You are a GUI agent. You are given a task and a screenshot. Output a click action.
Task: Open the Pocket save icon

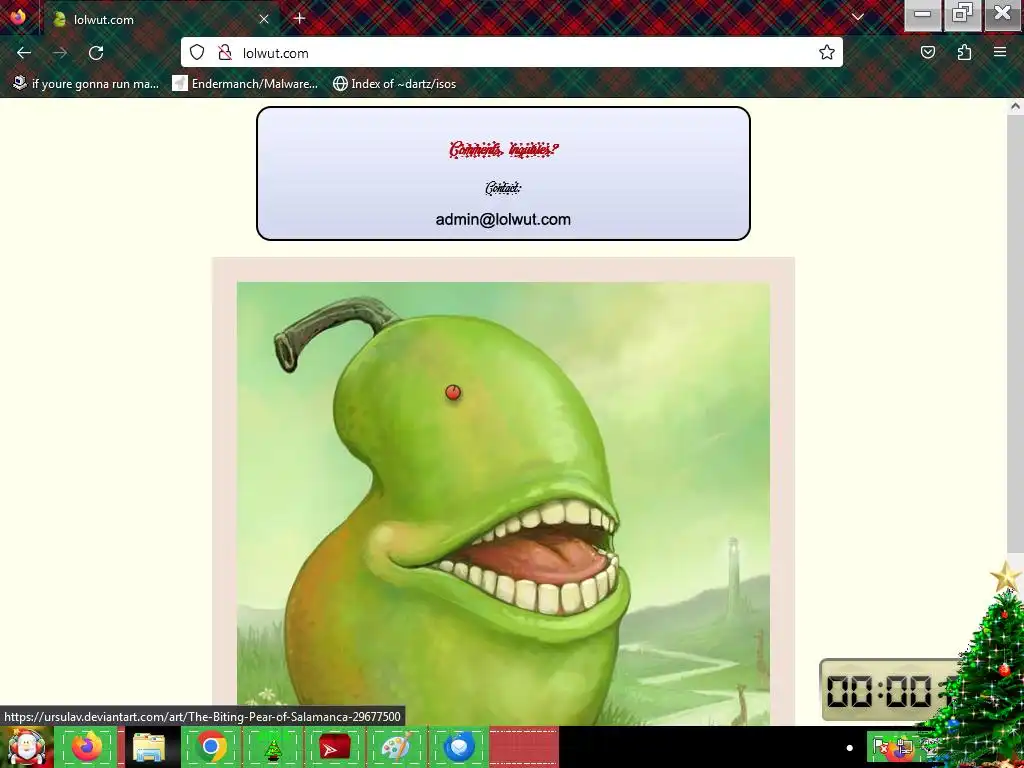click(927, 52)
